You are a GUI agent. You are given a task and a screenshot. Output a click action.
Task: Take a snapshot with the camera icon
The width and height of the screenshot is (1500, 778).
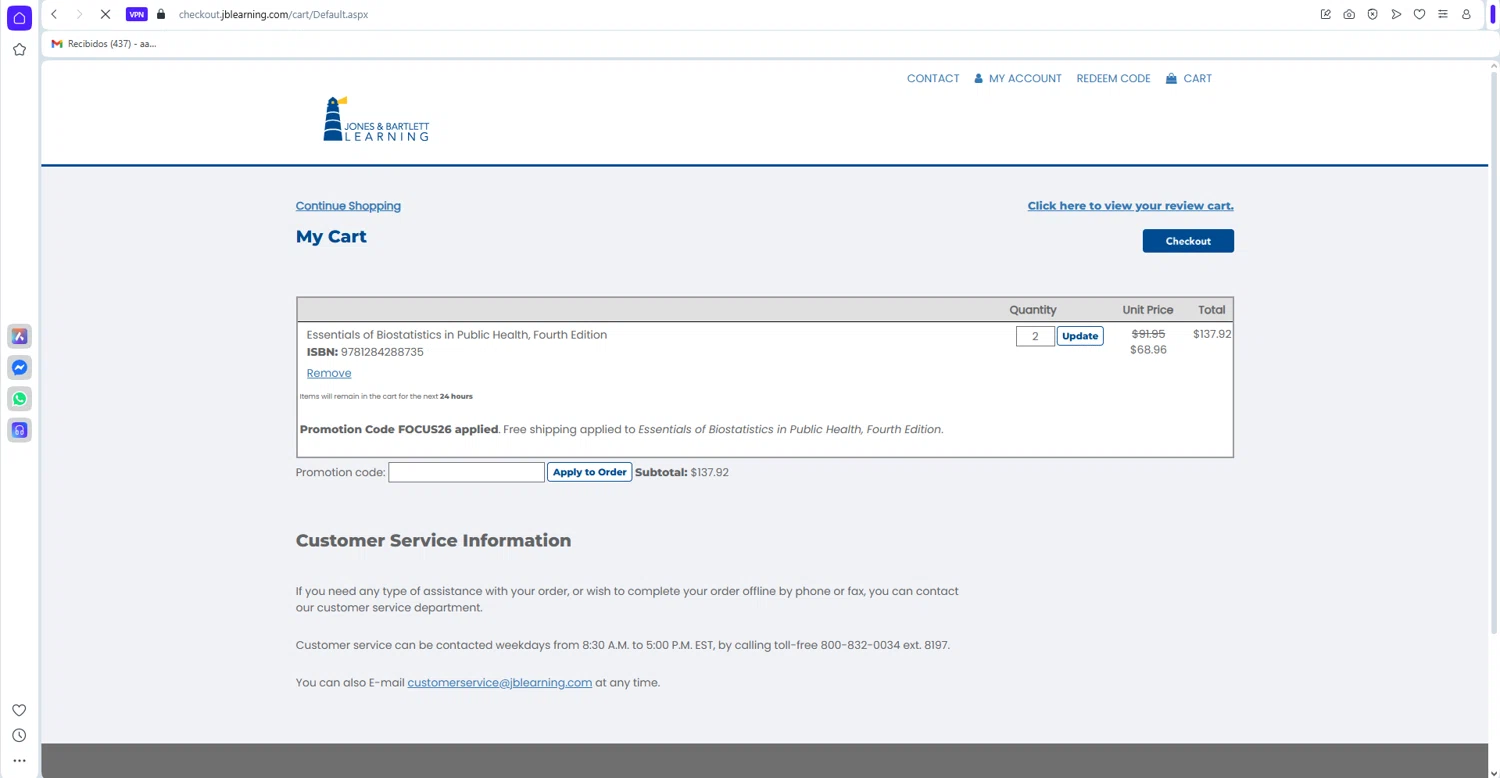[1349, 14]
